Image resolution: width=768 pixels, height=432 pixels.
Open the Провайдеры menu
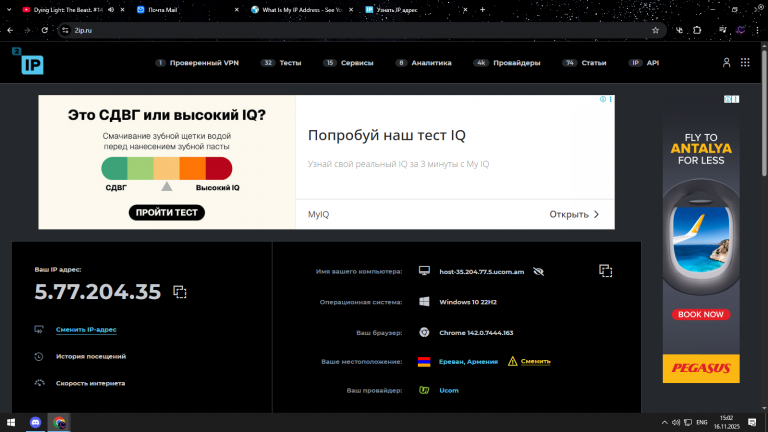[x=507, y=63]
